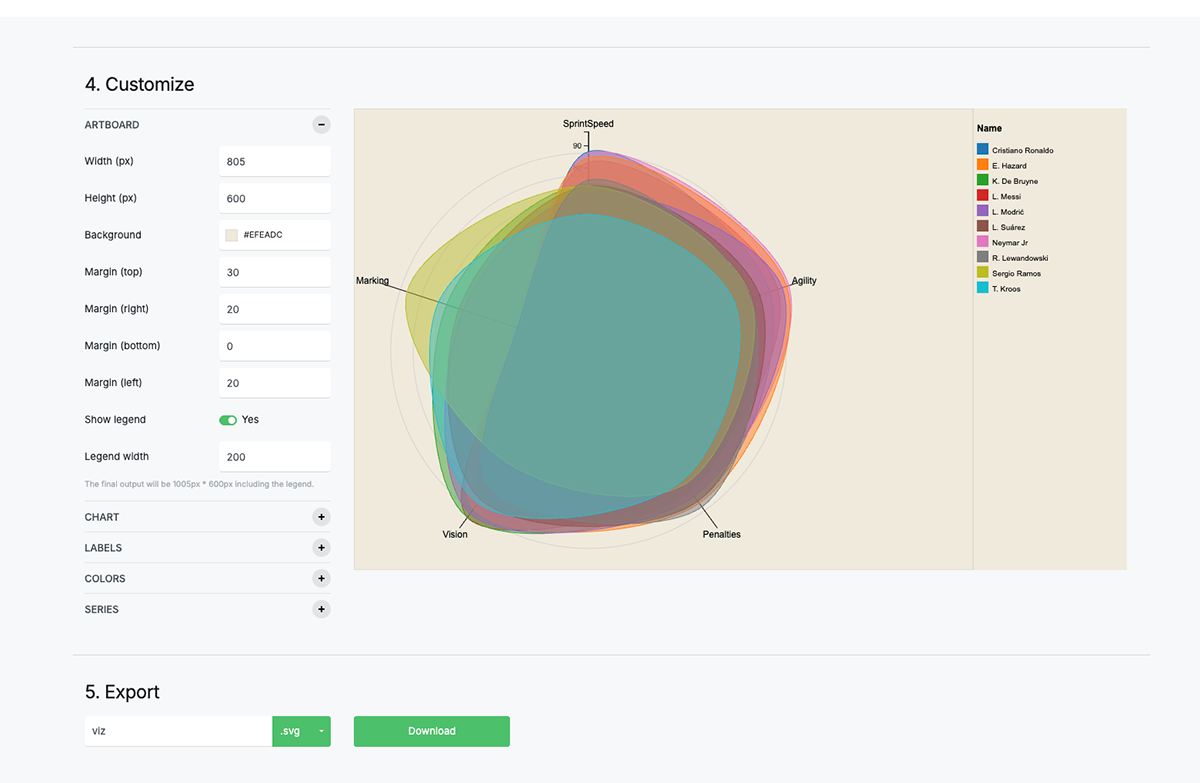This screenshot has width=1200, height=783.
Task: Expand the SERIES section
Action: (321, 609)
